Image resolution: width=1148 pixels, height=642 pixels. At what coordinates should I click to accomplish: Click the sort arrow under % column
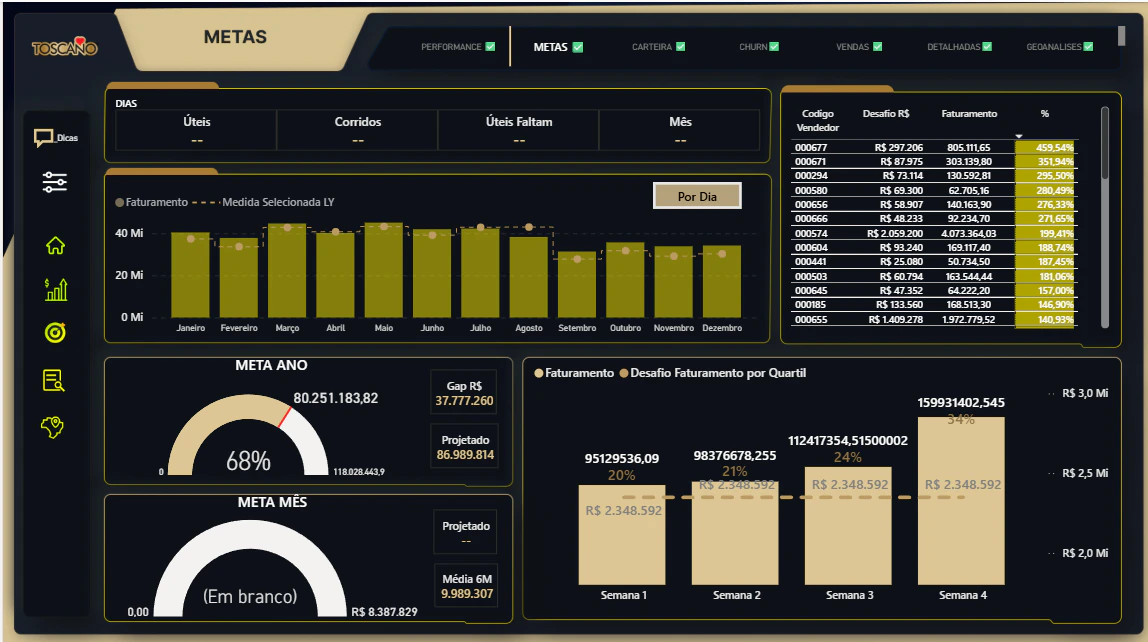coord(1018,136)
